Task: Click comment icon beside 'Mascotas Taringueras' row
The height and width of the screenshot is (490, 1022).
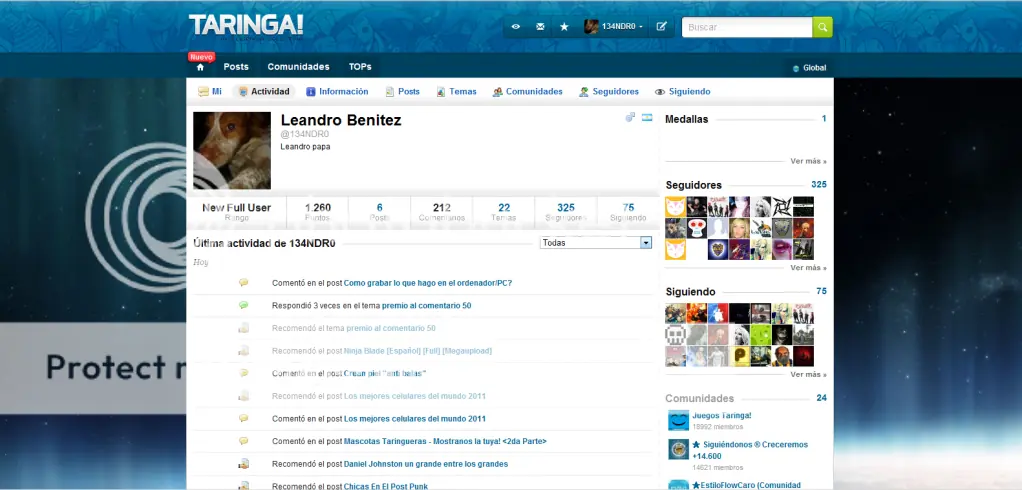Action: point(243,441)
